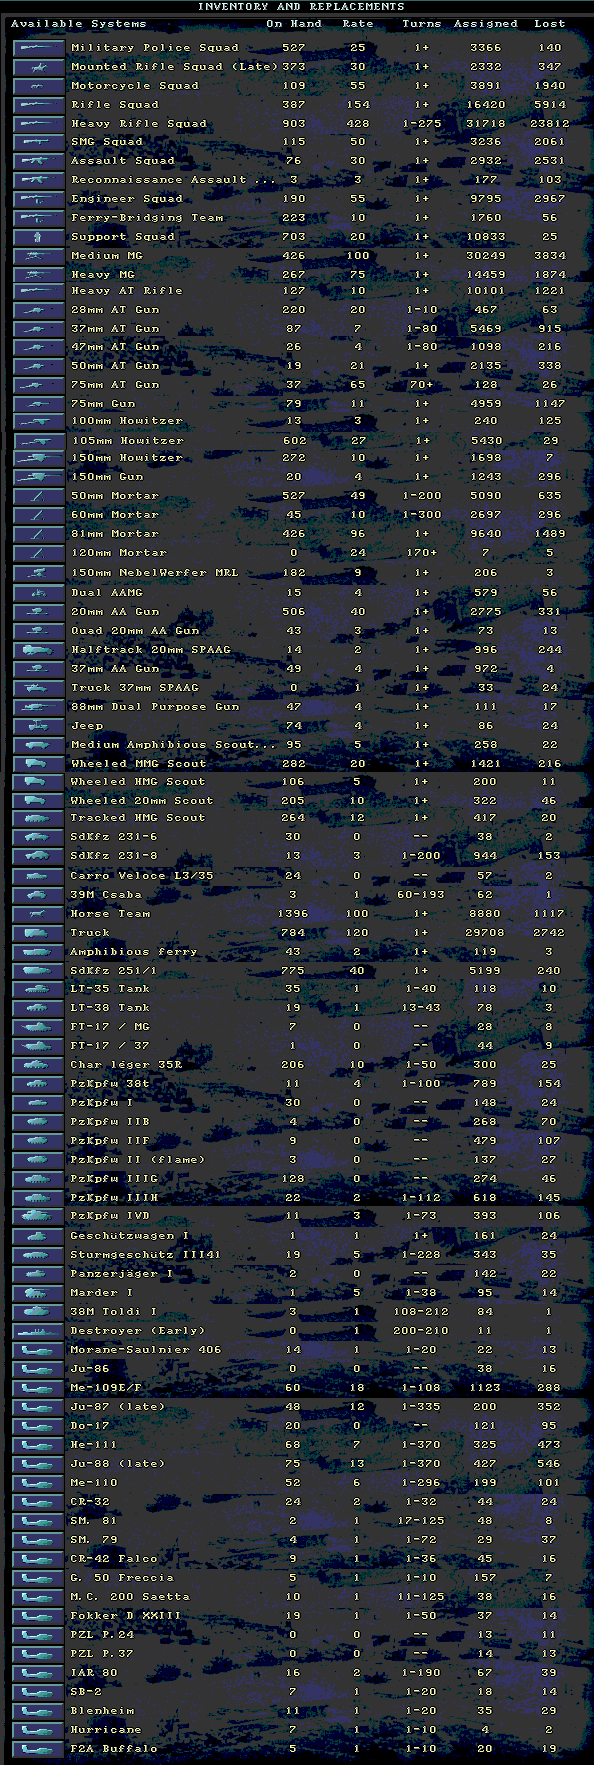
Task: Select the He-111 bomber icon
Action: pos(39,1445)
